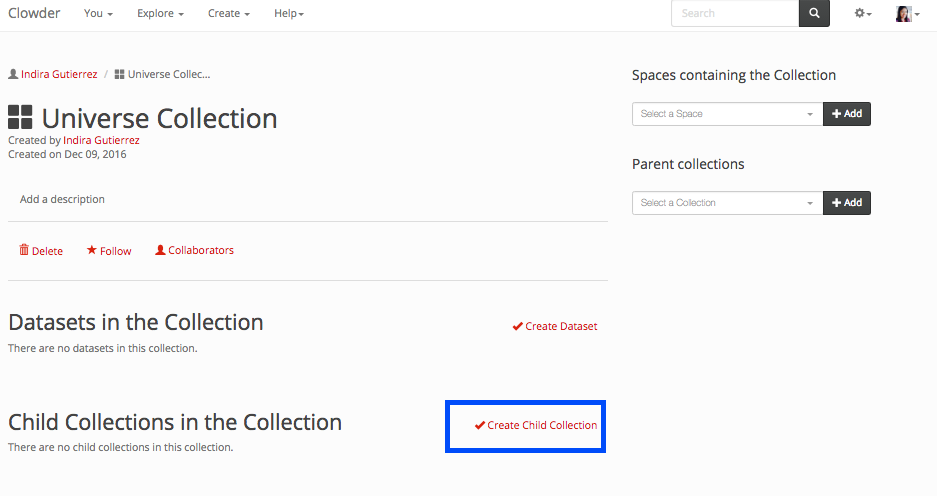This screenshot has height=496, width=937.
Task: Click the large collection grid icon
Action: tap(20, 118)
